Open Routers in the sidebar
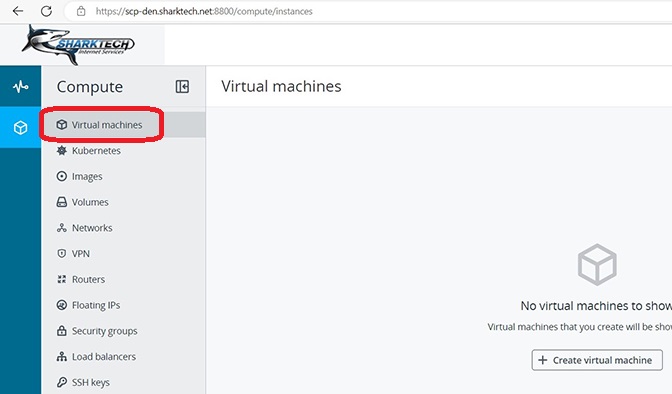Viewport: 672px width, 394px height. [x=123, y=279]
